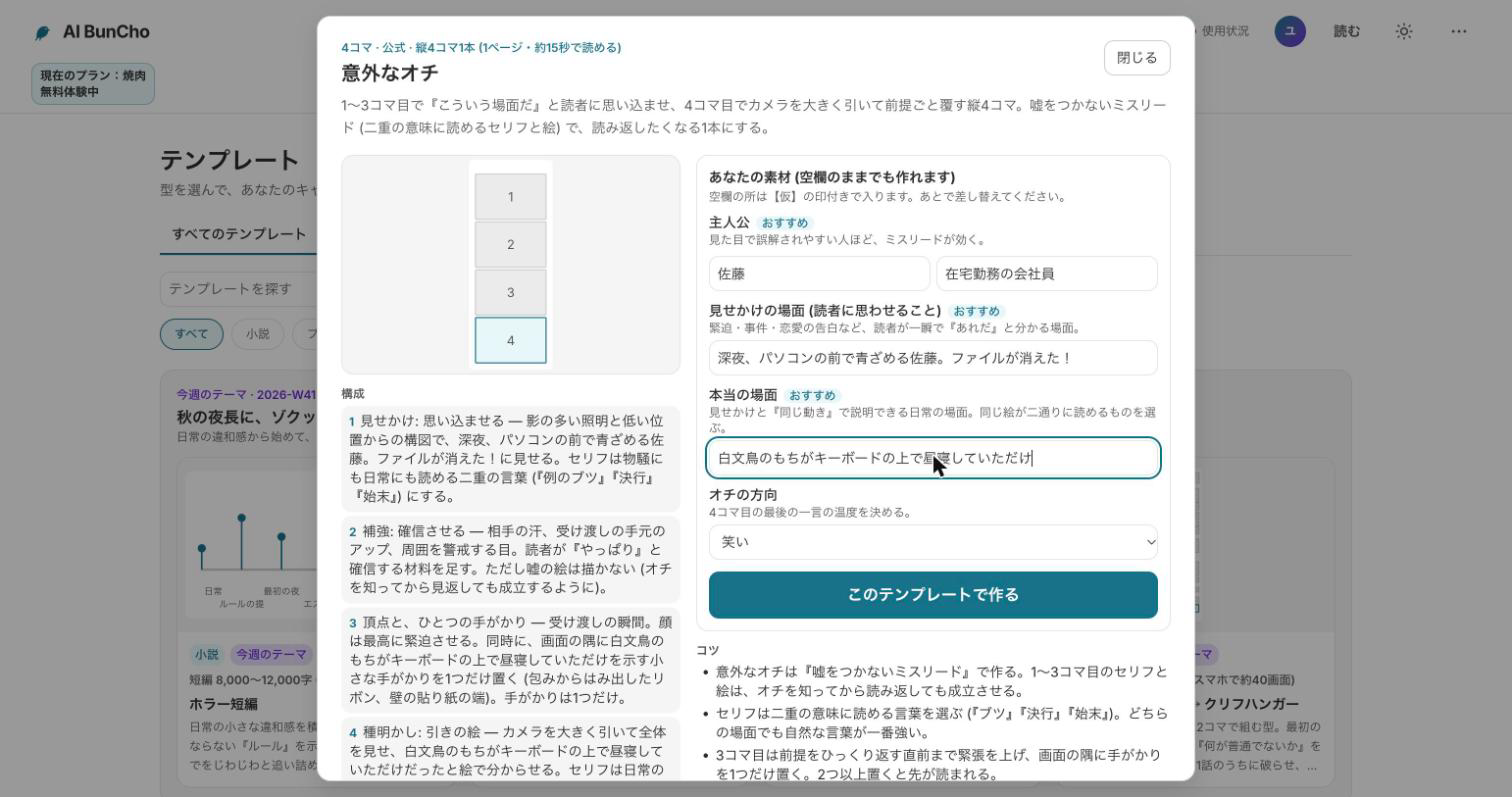Click the 見せかけの場面 input field
Viewport: 1512px width, 797px height.
933,358
